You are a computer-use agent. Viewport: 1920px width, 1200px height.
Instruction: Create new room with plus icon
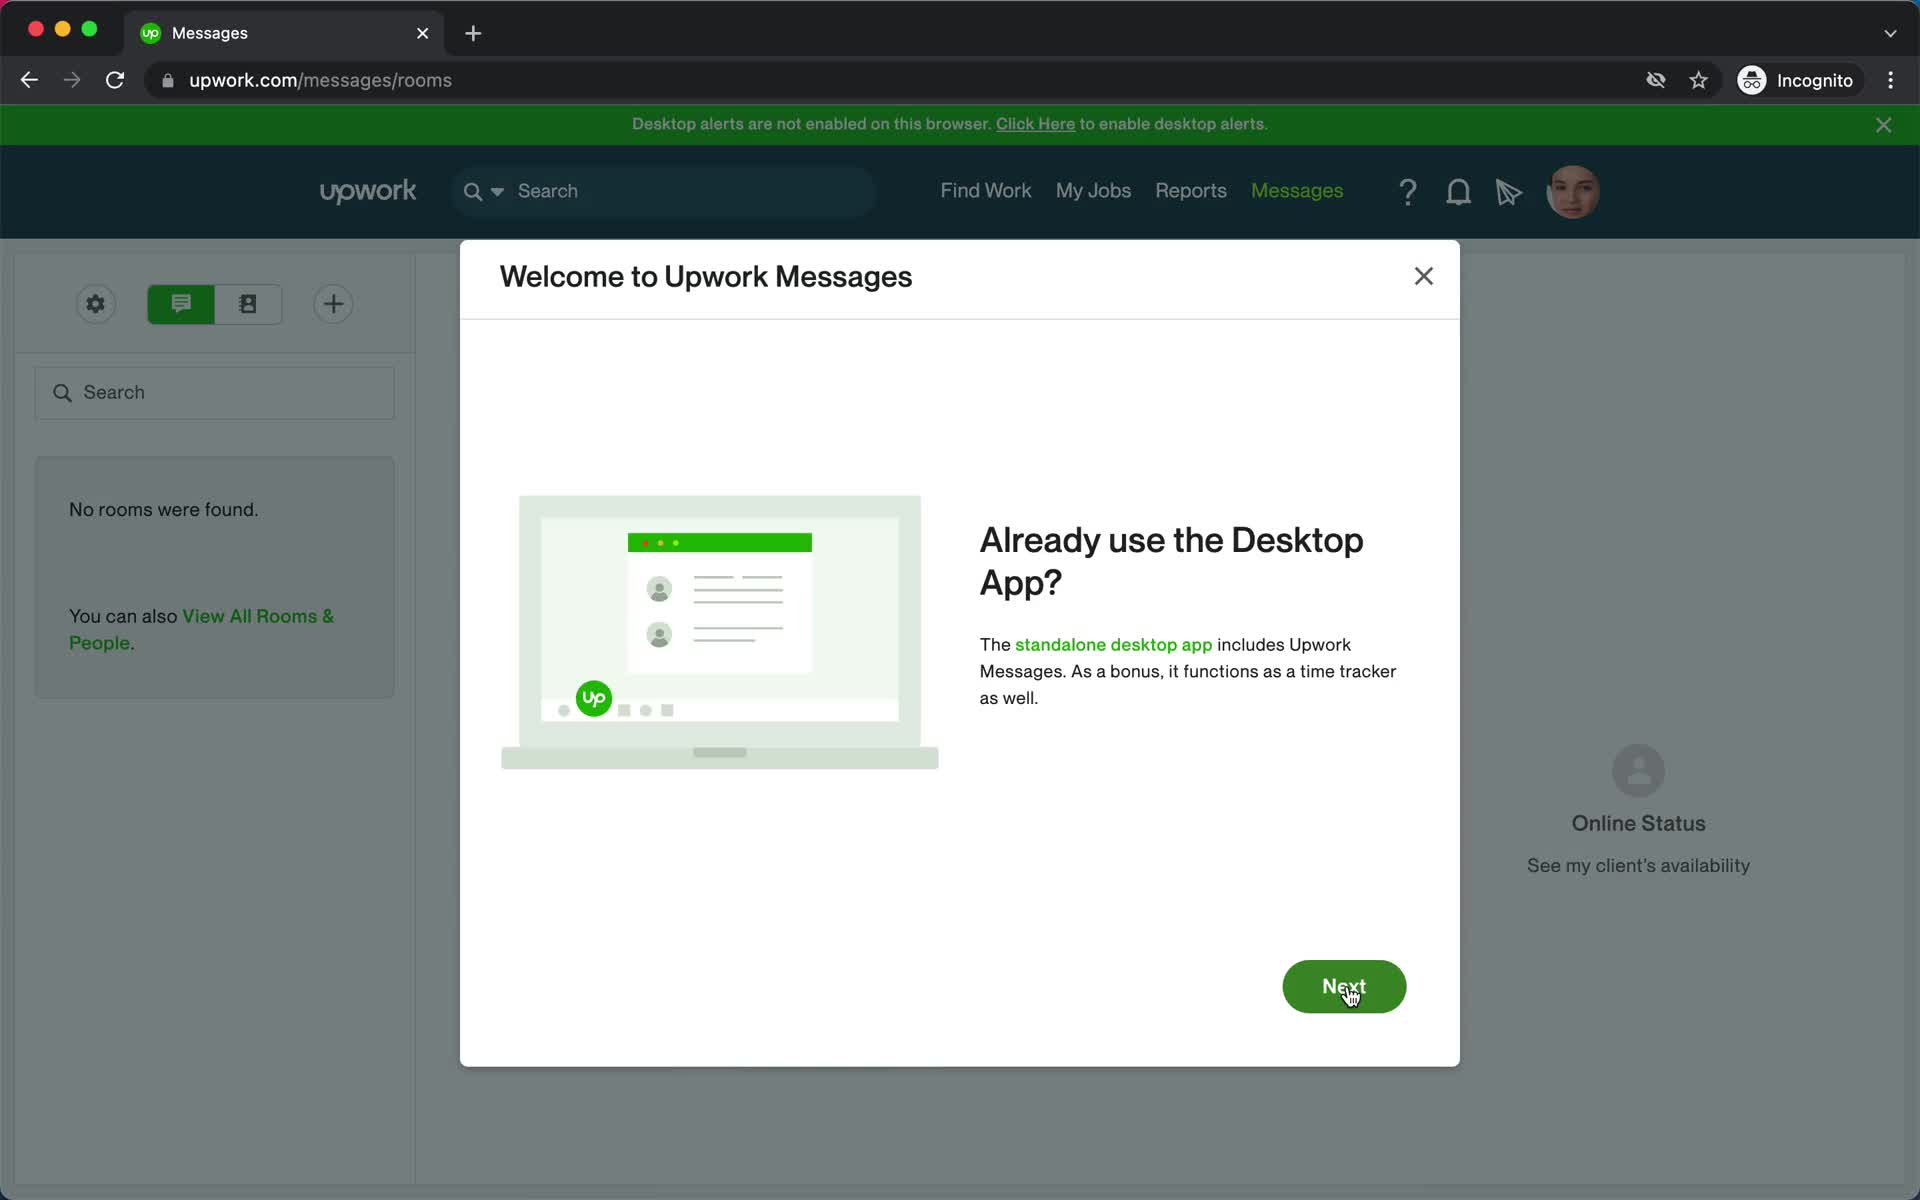(333, 304)
